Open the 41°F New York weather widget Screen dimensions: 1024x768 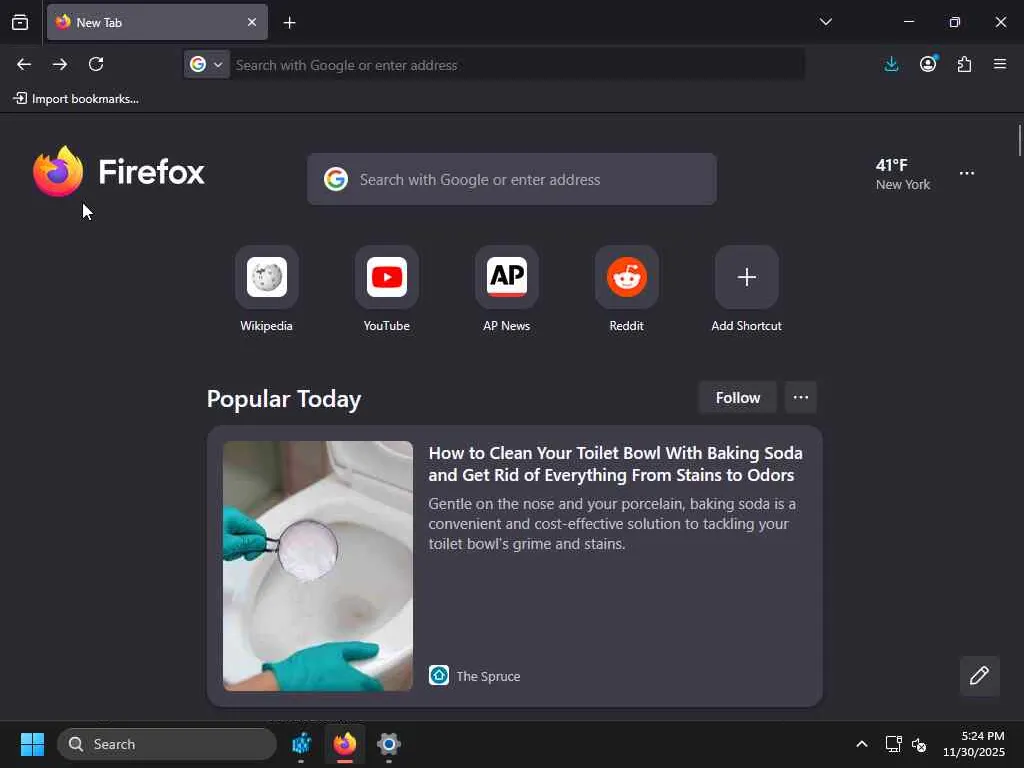(x=903, y=174)
